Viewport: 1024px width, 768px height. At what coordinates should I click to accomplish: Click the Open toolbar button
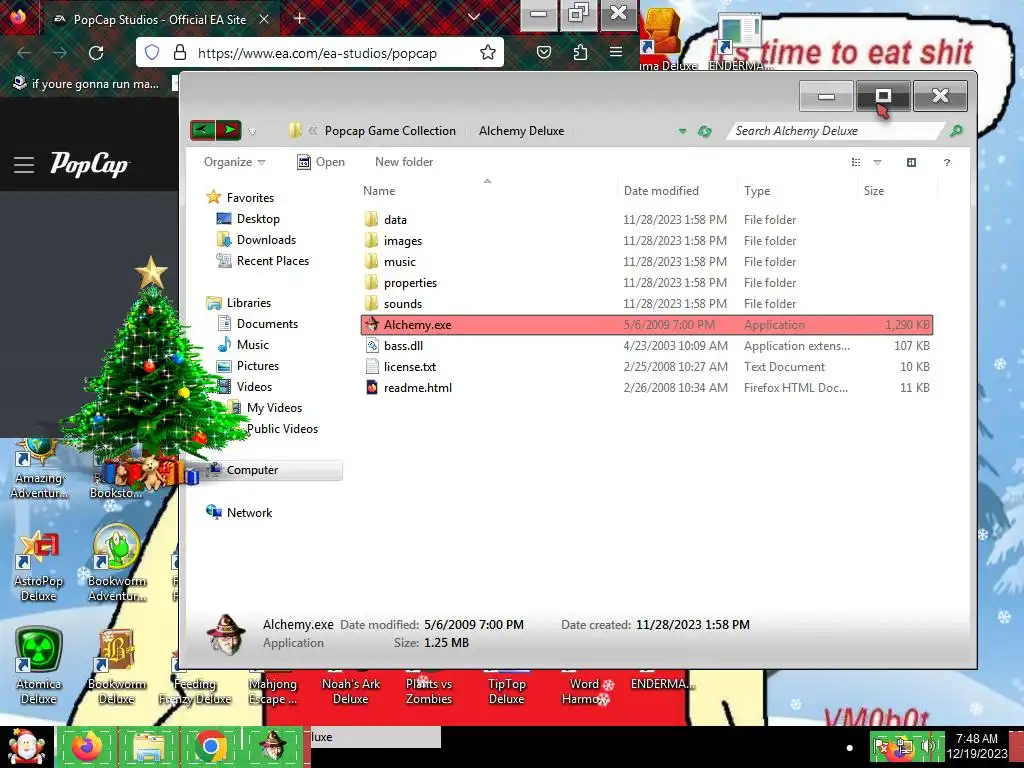pos(321,162)
